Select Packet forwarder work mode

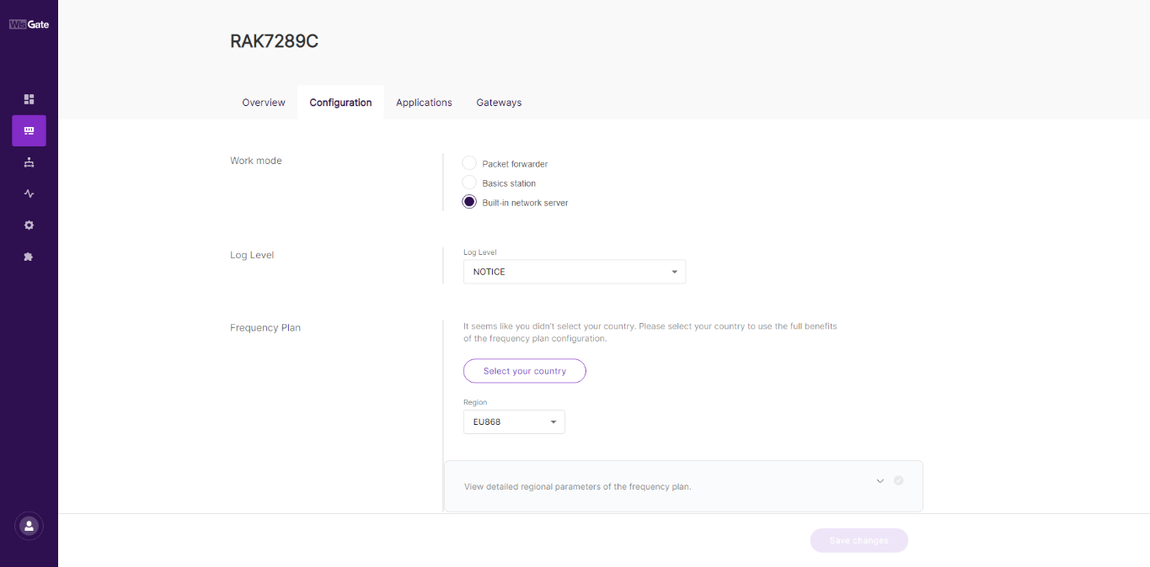[x=469, y=163]
